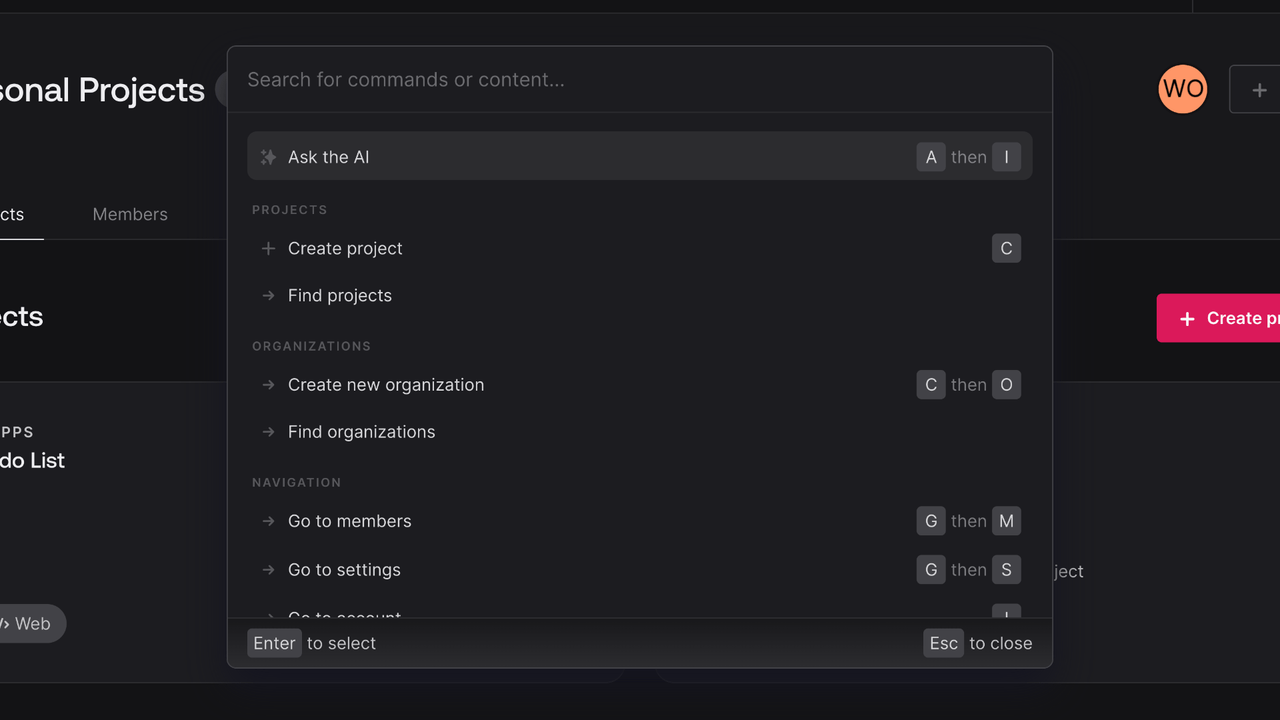Click the arrow icon beside Find projects
Viewport: 1280px width, 720px height.
pyautogui.click(x=268, y=295)
